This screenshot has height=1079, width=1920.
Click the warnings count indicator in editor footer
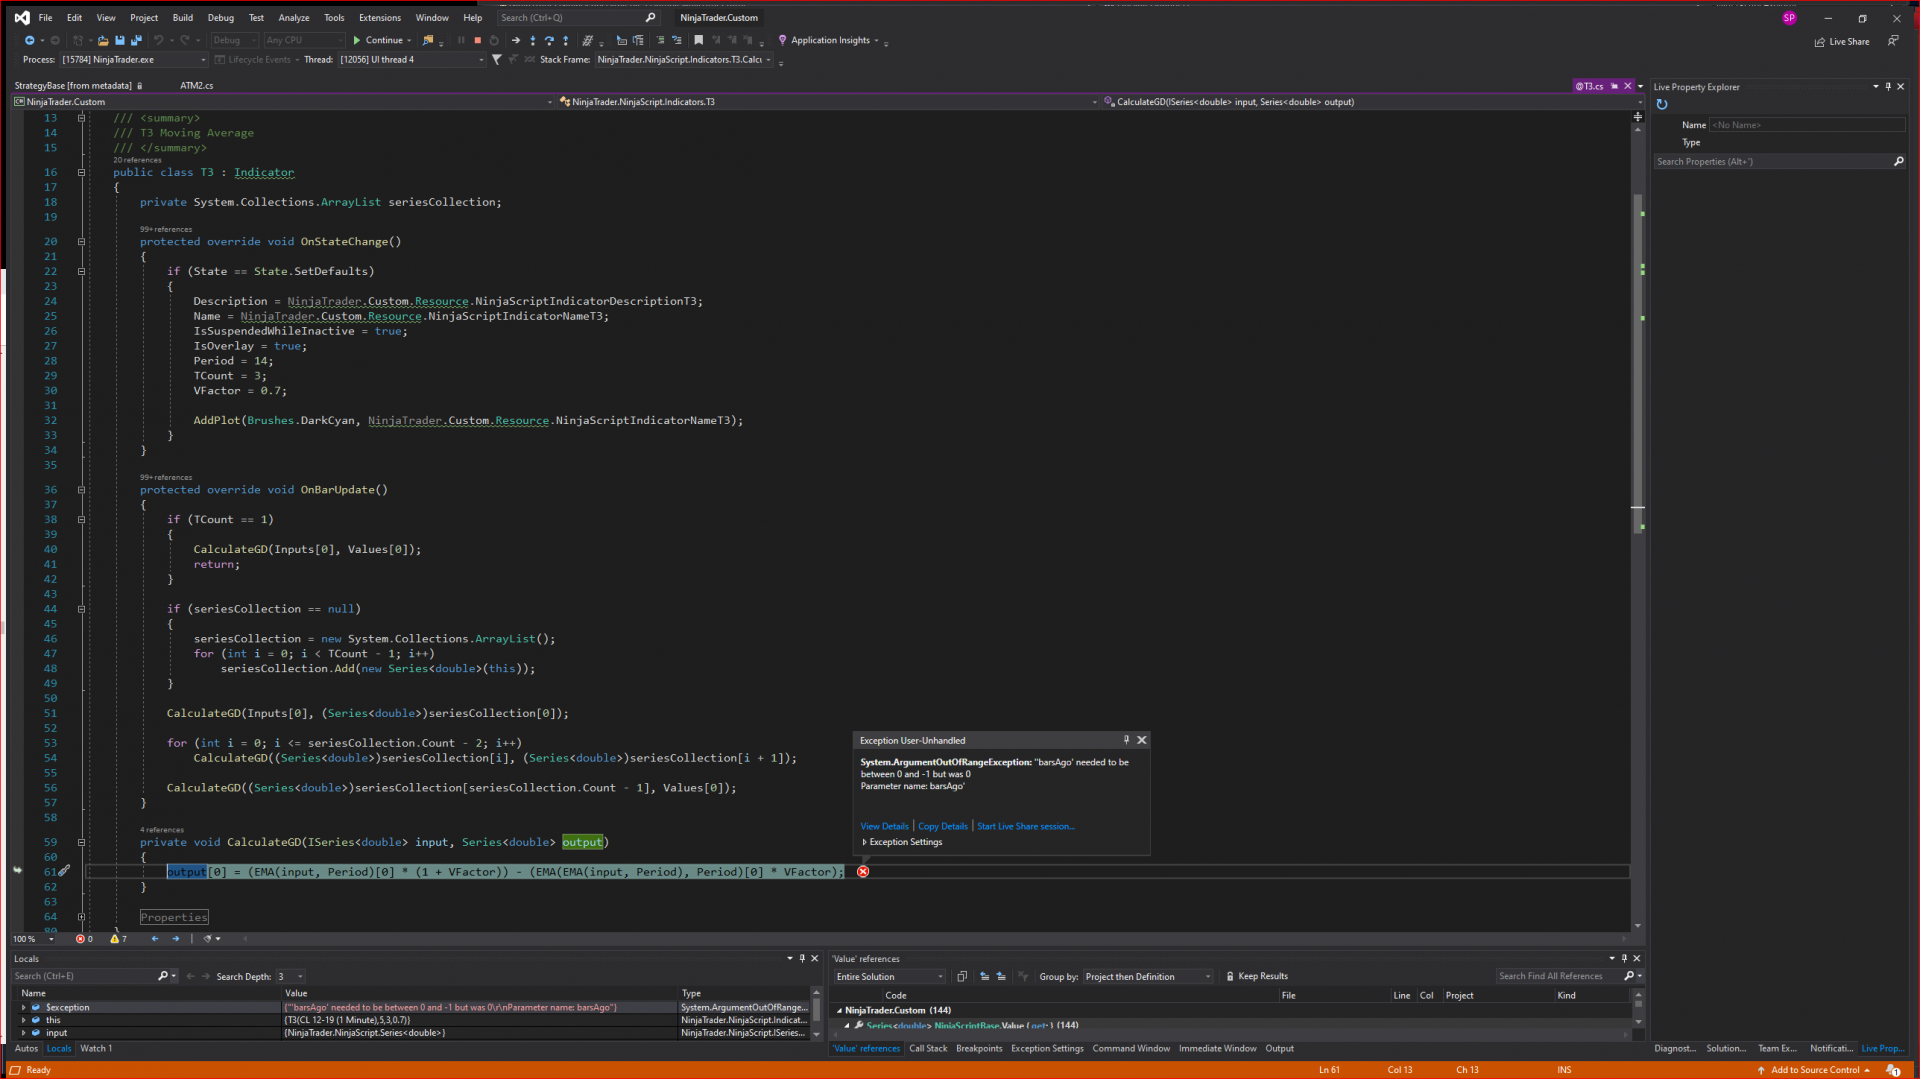tap(119, 939)
